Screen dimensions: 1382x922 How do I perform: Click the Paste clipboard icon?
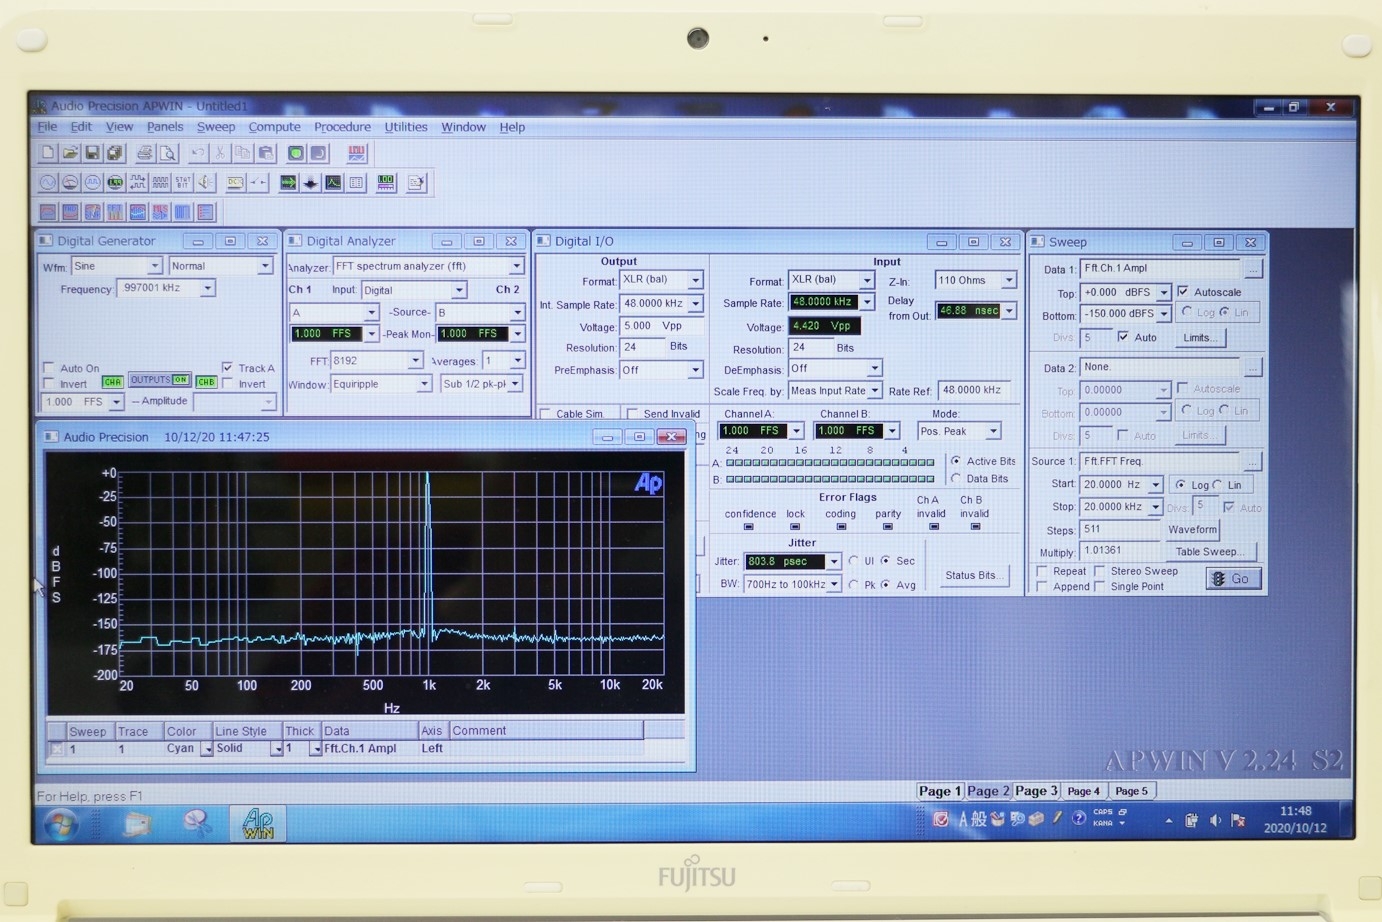266,153
